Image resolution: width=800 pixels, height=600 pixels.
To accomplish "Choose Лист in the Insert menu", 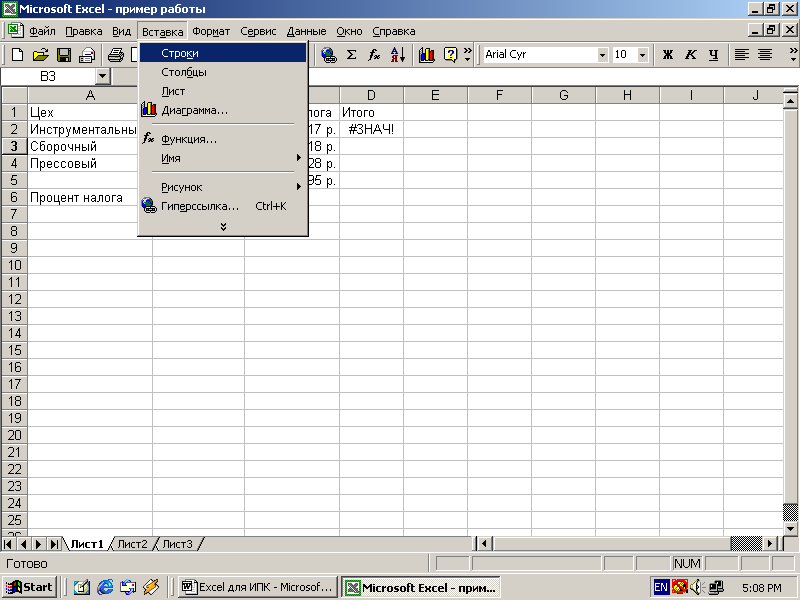I will pyautogui.click(x=223, y=91).
